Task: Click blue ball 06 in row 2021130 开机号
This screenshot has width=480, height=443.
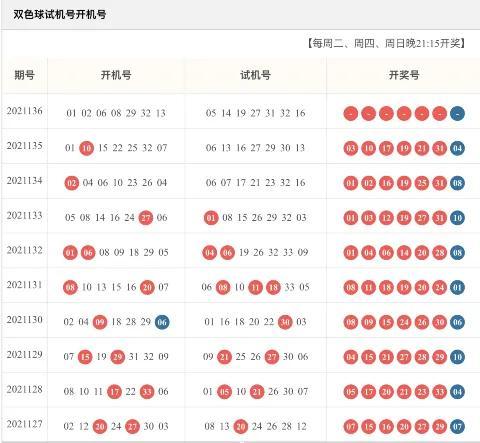Action: [x=162, y=322]
